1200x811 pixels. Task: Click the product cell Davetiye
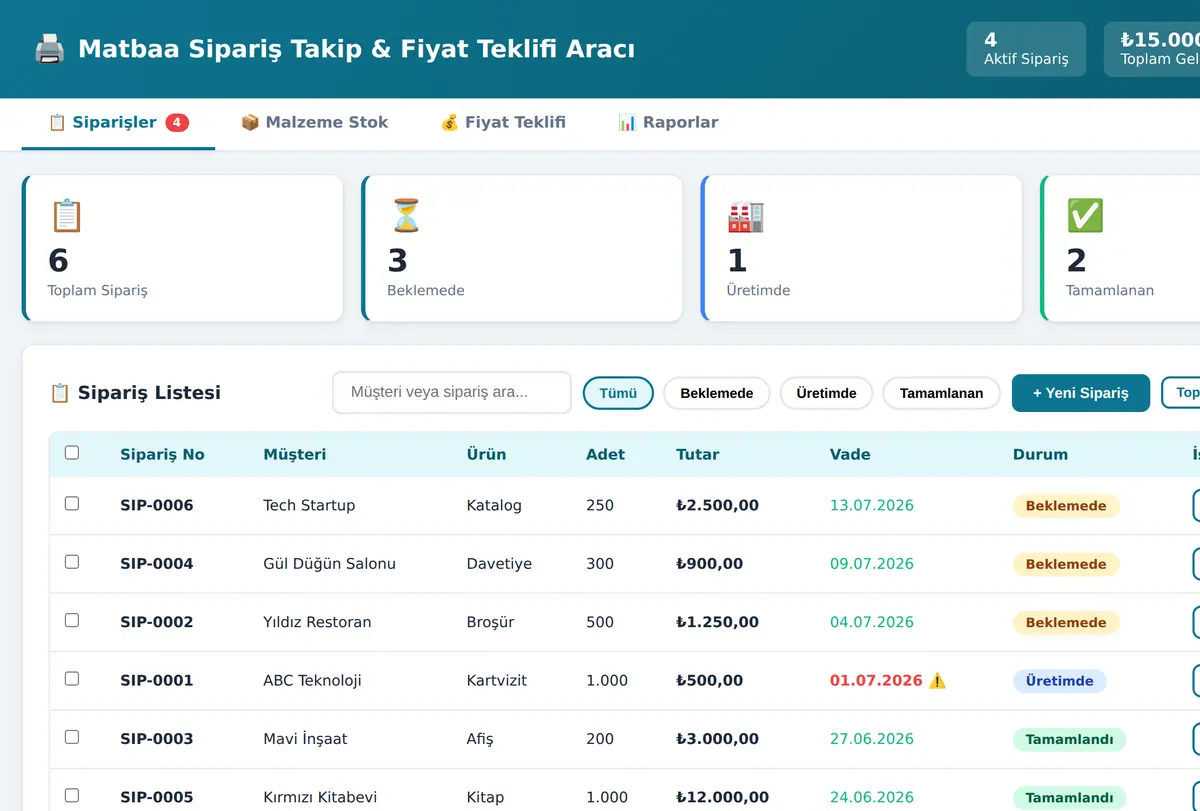coord(499,563)
